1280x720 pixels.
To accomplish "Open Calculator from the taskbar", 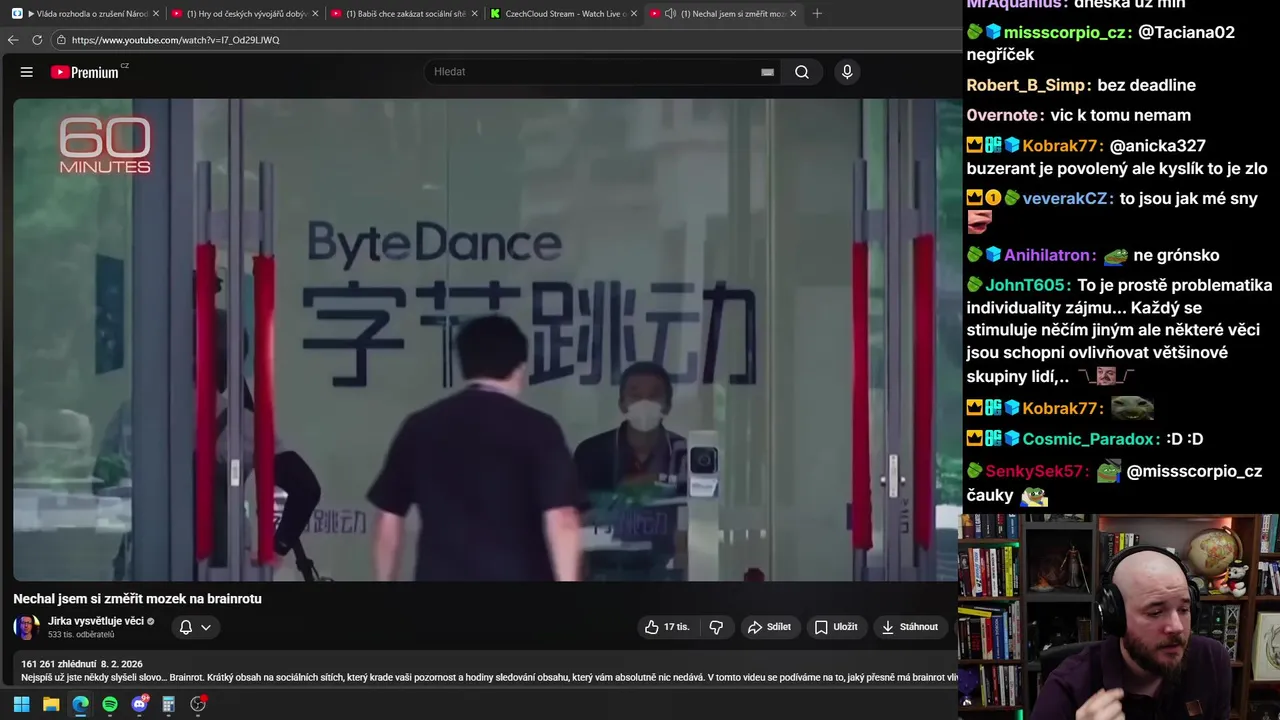I will (x=169, y=704).
